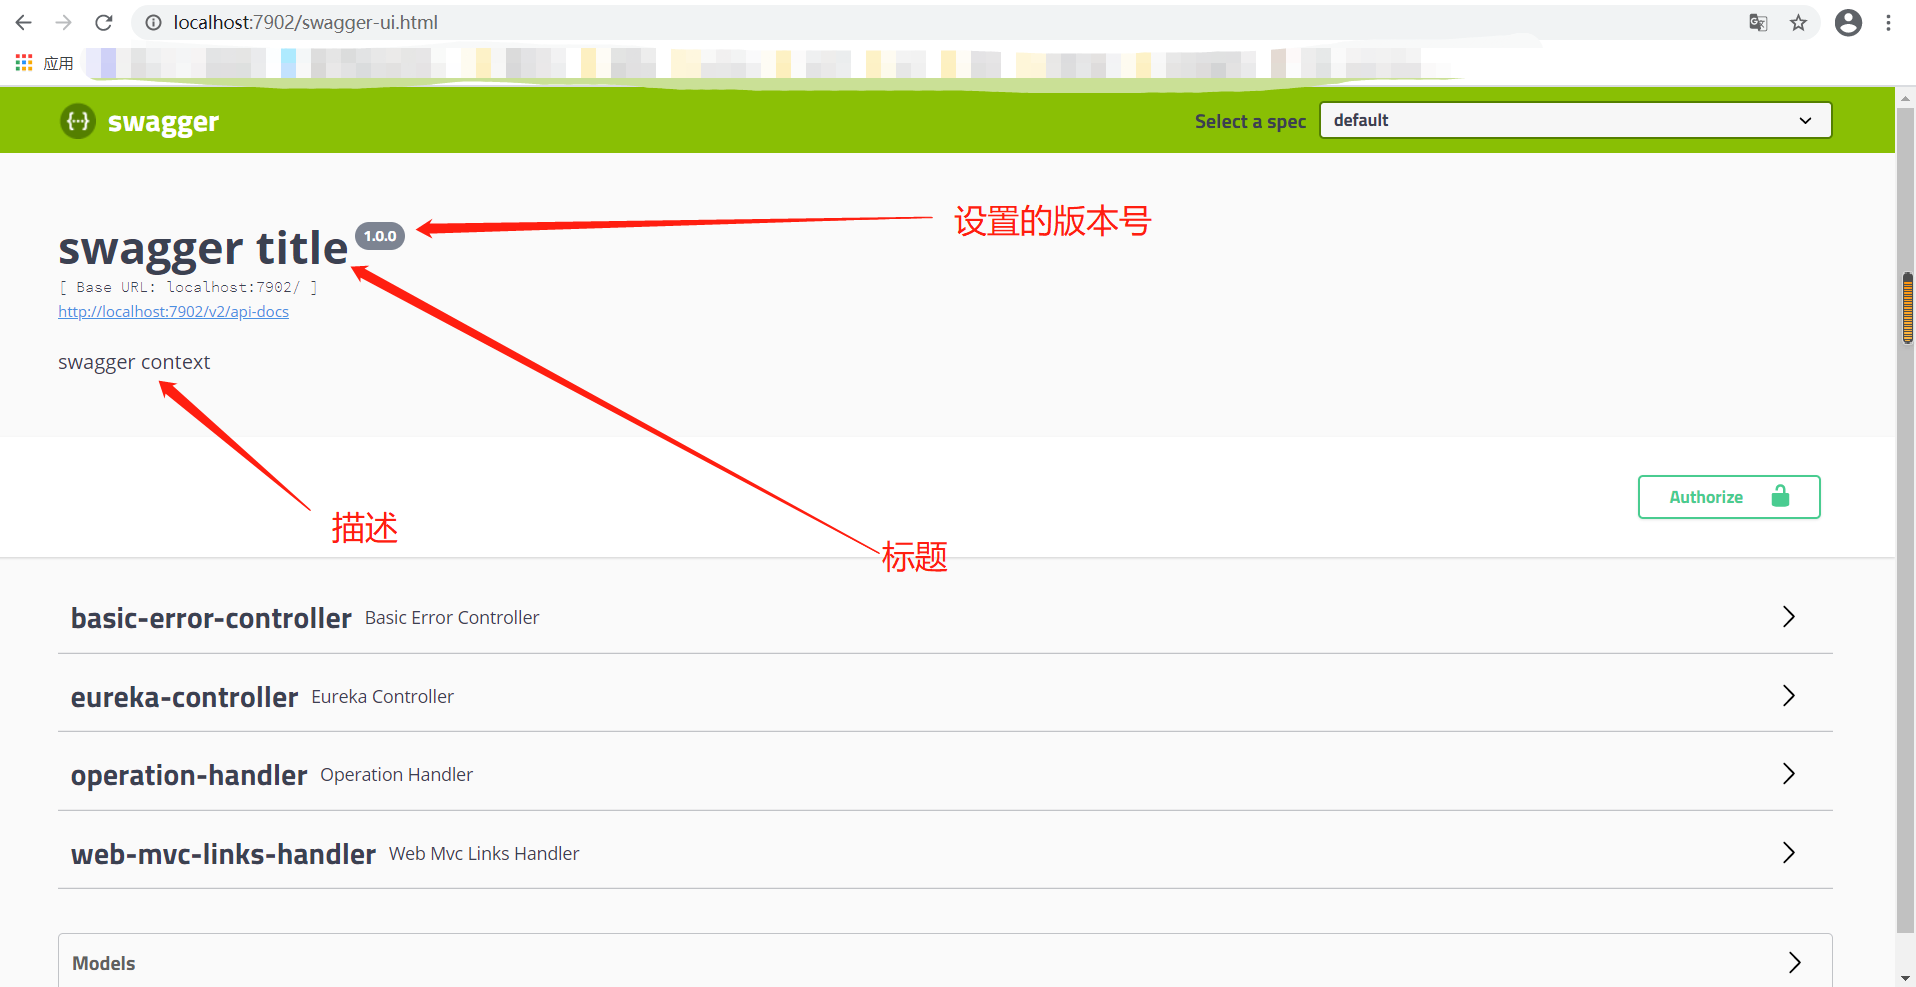Reload the page using the refresh icon
This screenshot has width=1916, height=987.
103,22
